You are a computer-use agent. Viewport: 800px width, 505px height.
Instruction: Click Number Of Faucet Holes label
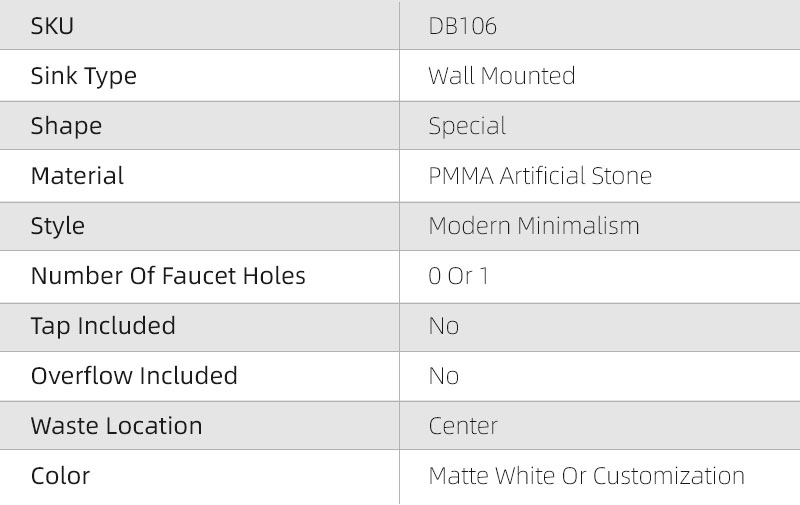[168, 276]
